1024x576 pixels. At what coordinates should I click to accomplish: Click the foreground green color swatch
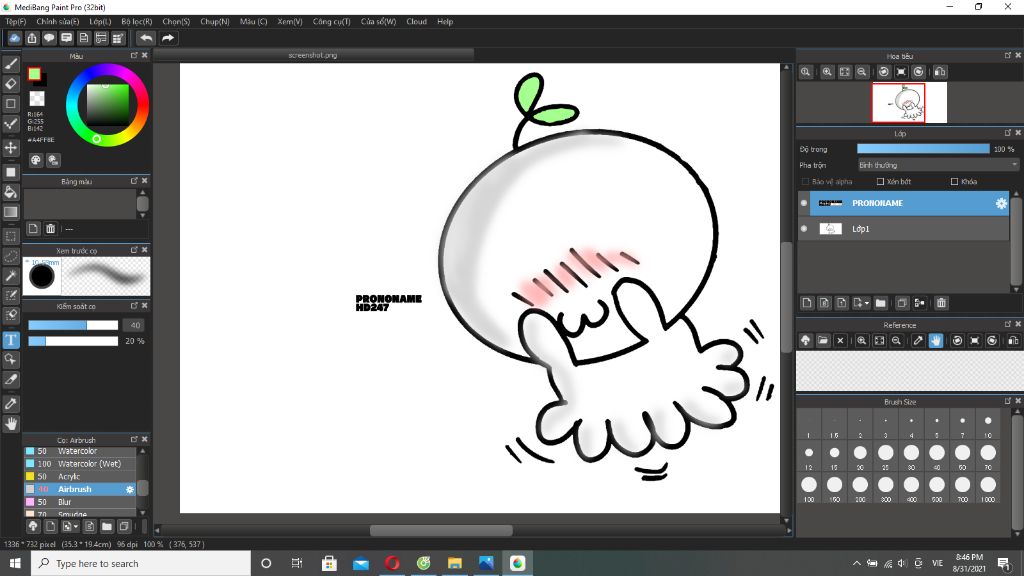(35, 74)
